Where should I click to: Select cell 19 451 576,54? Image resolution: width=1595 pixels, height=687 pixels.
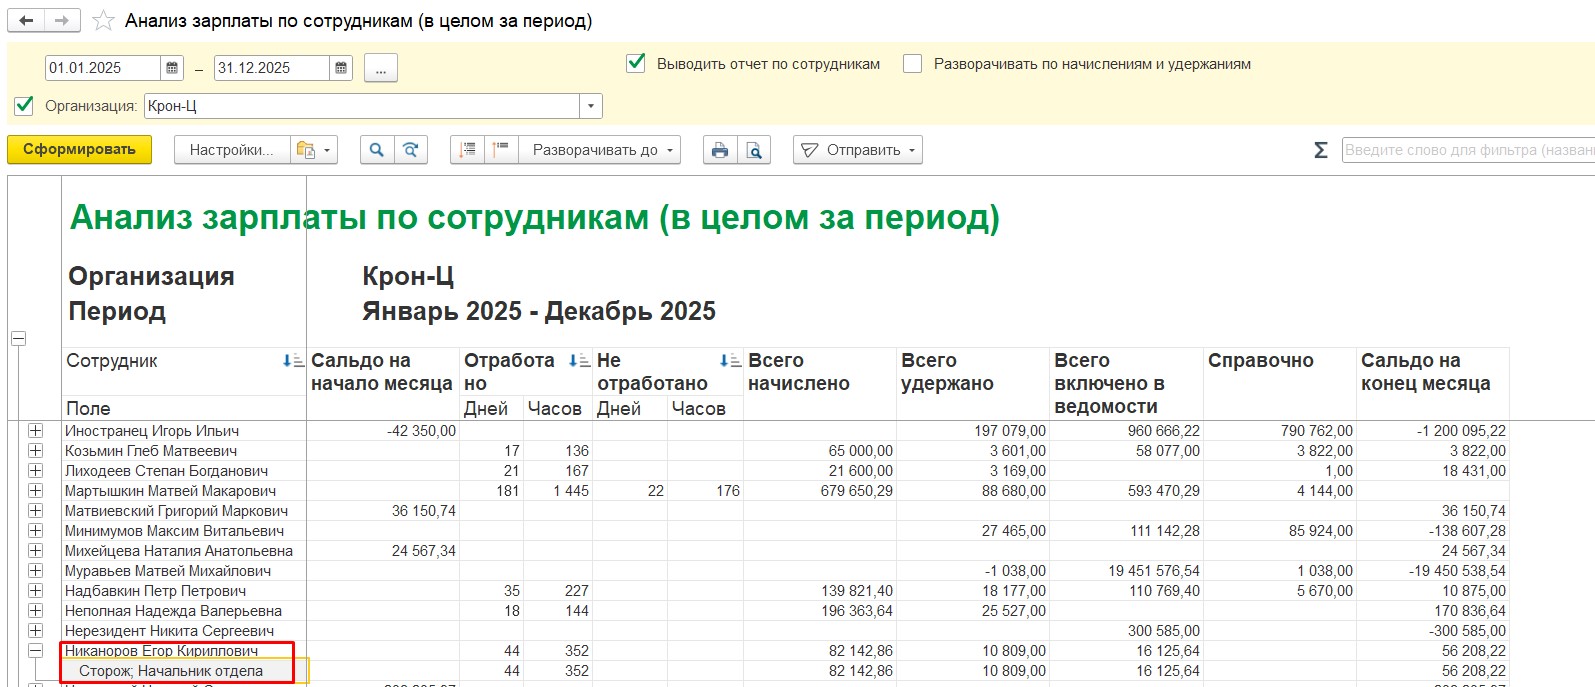click(1126, 571)
